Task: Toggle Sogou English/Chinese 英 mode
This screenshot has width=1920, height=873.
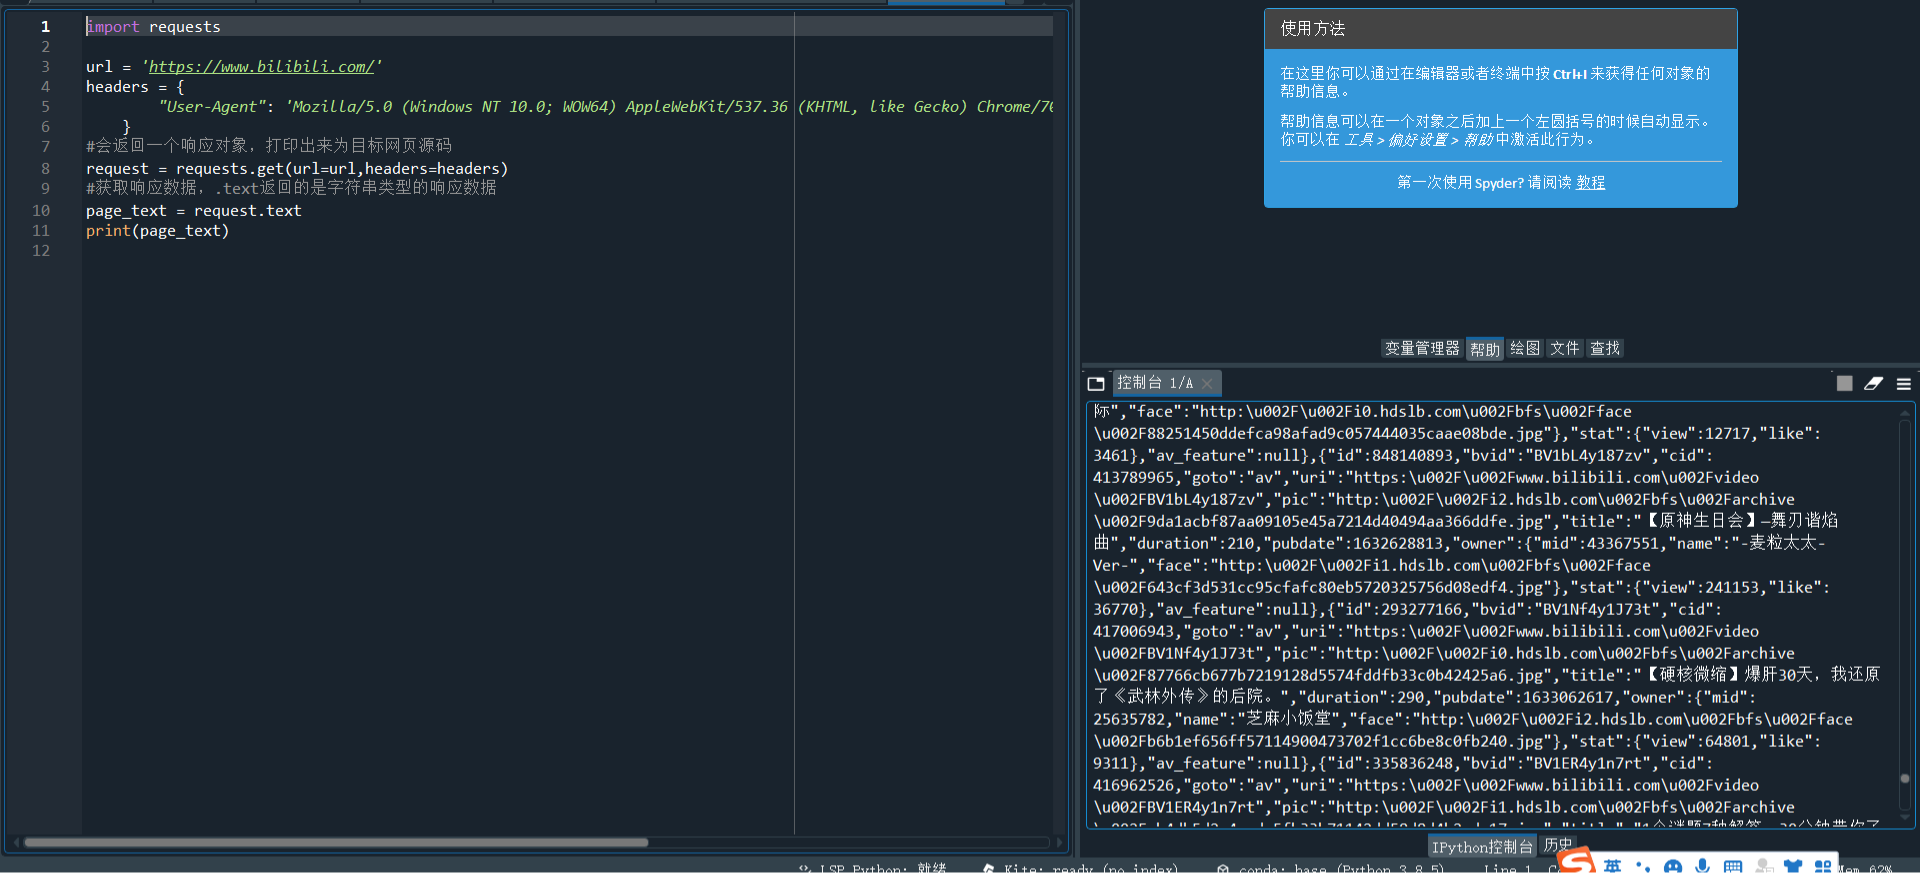Action: coord(1613,866)
